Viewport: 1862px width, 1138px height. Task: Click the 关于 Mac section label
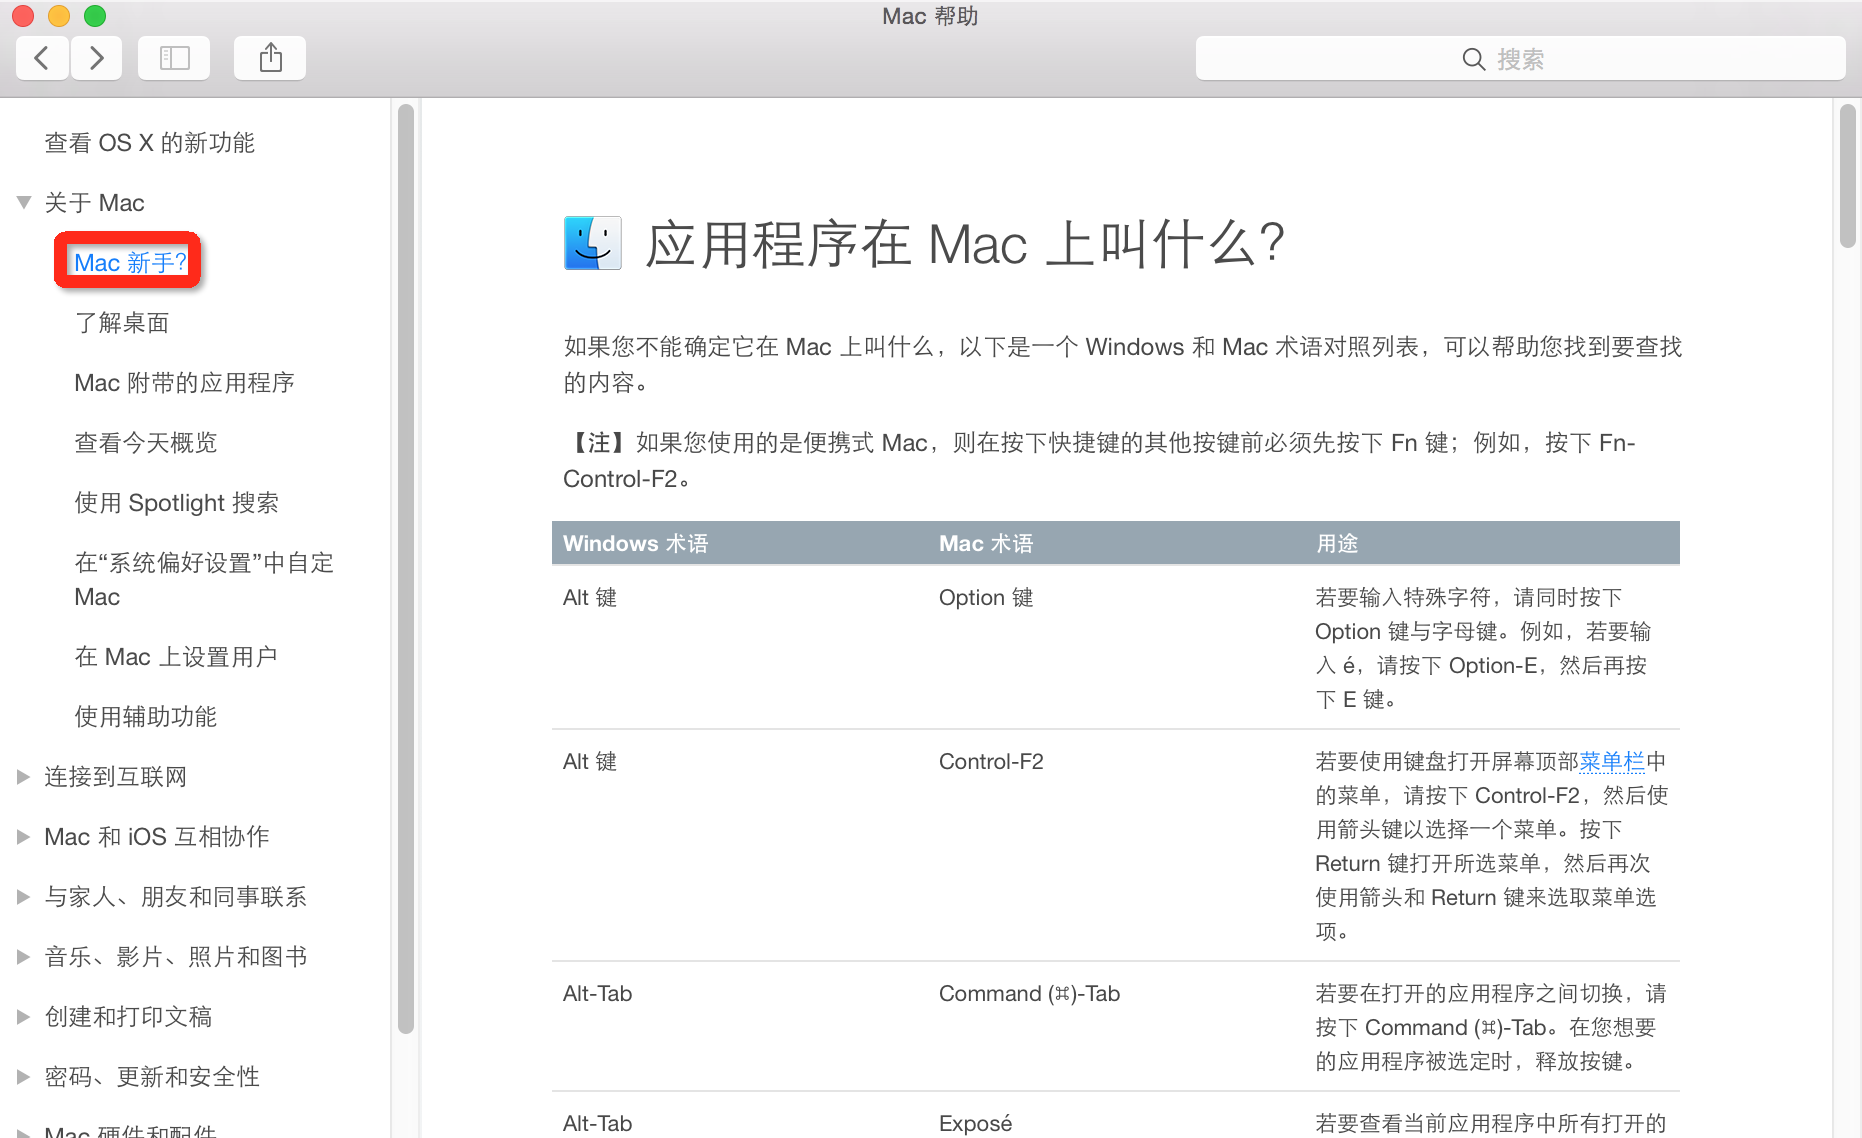(x=94, y=203)
